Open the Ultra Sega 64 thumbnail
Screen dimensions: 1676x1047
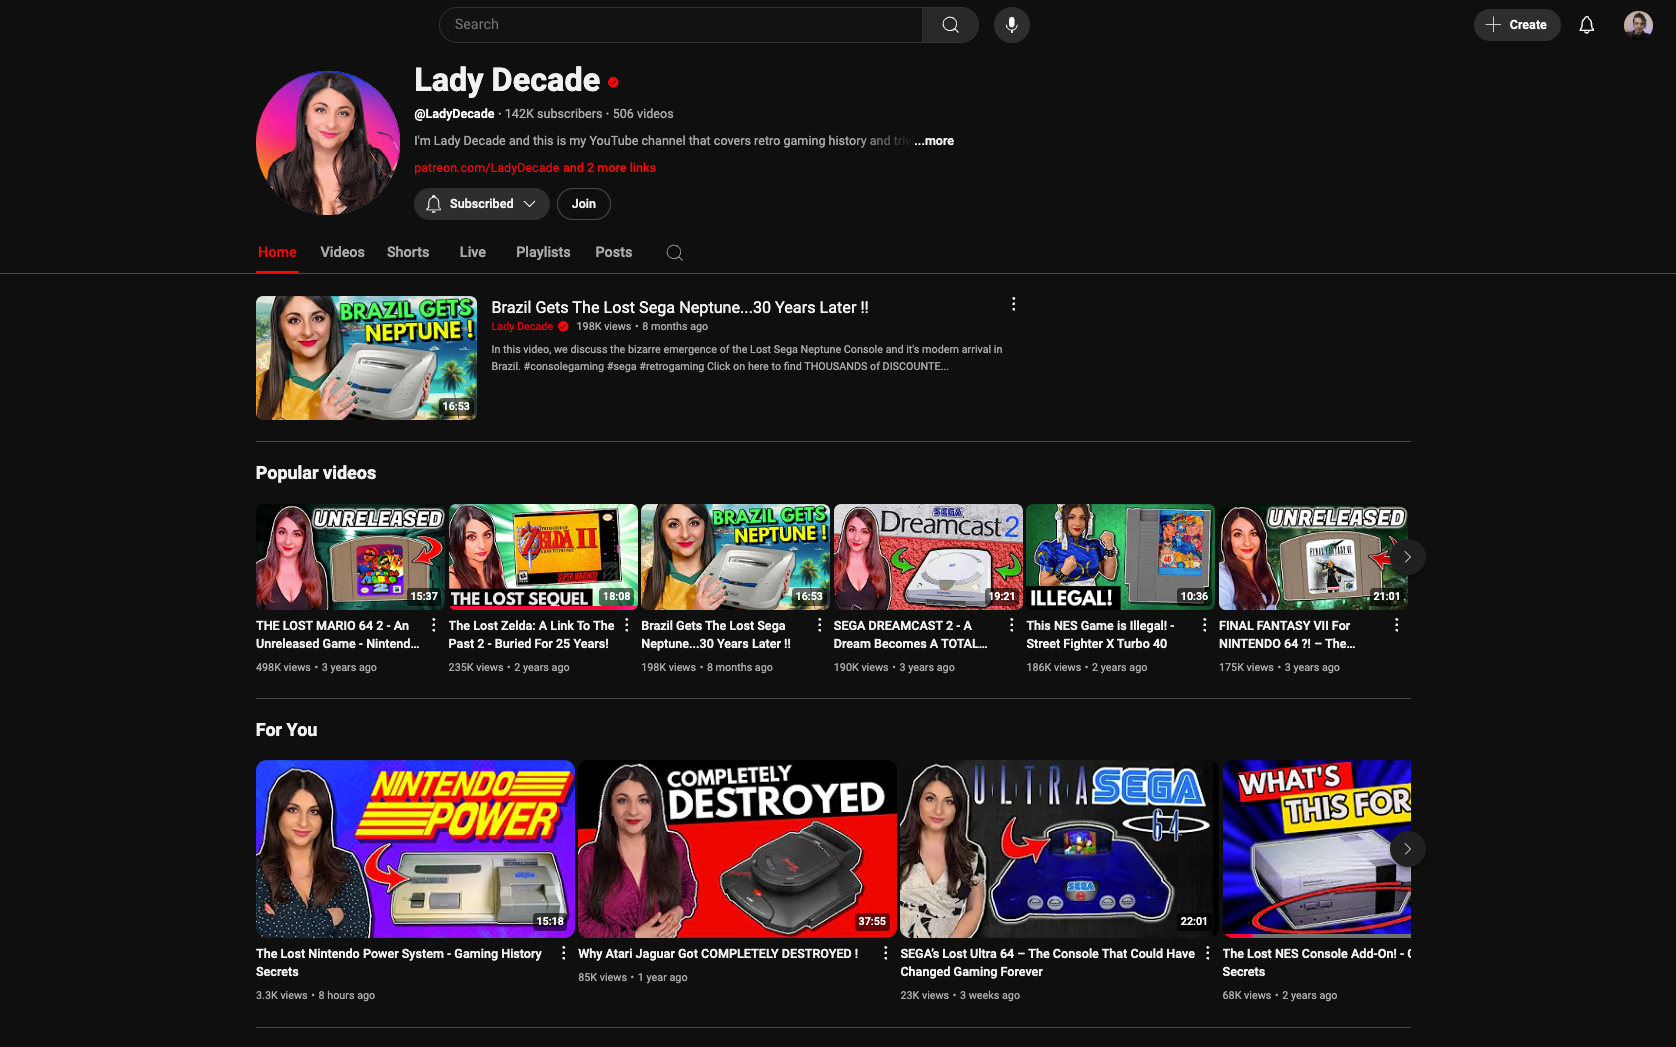point(1059,849)
